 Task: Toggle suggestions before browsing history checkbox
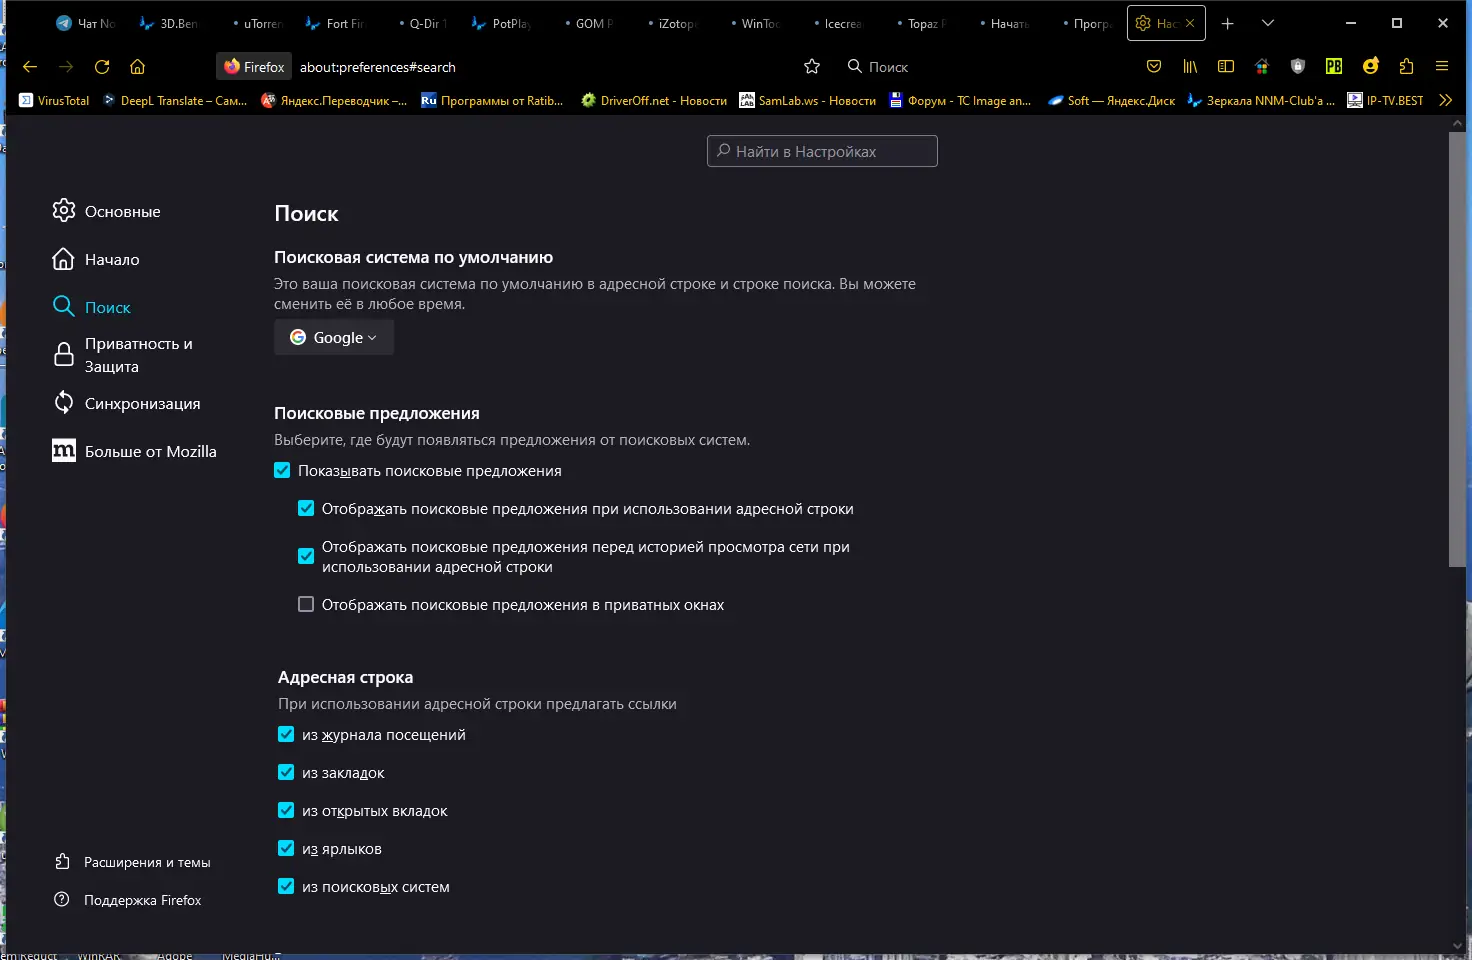[306, 556]
